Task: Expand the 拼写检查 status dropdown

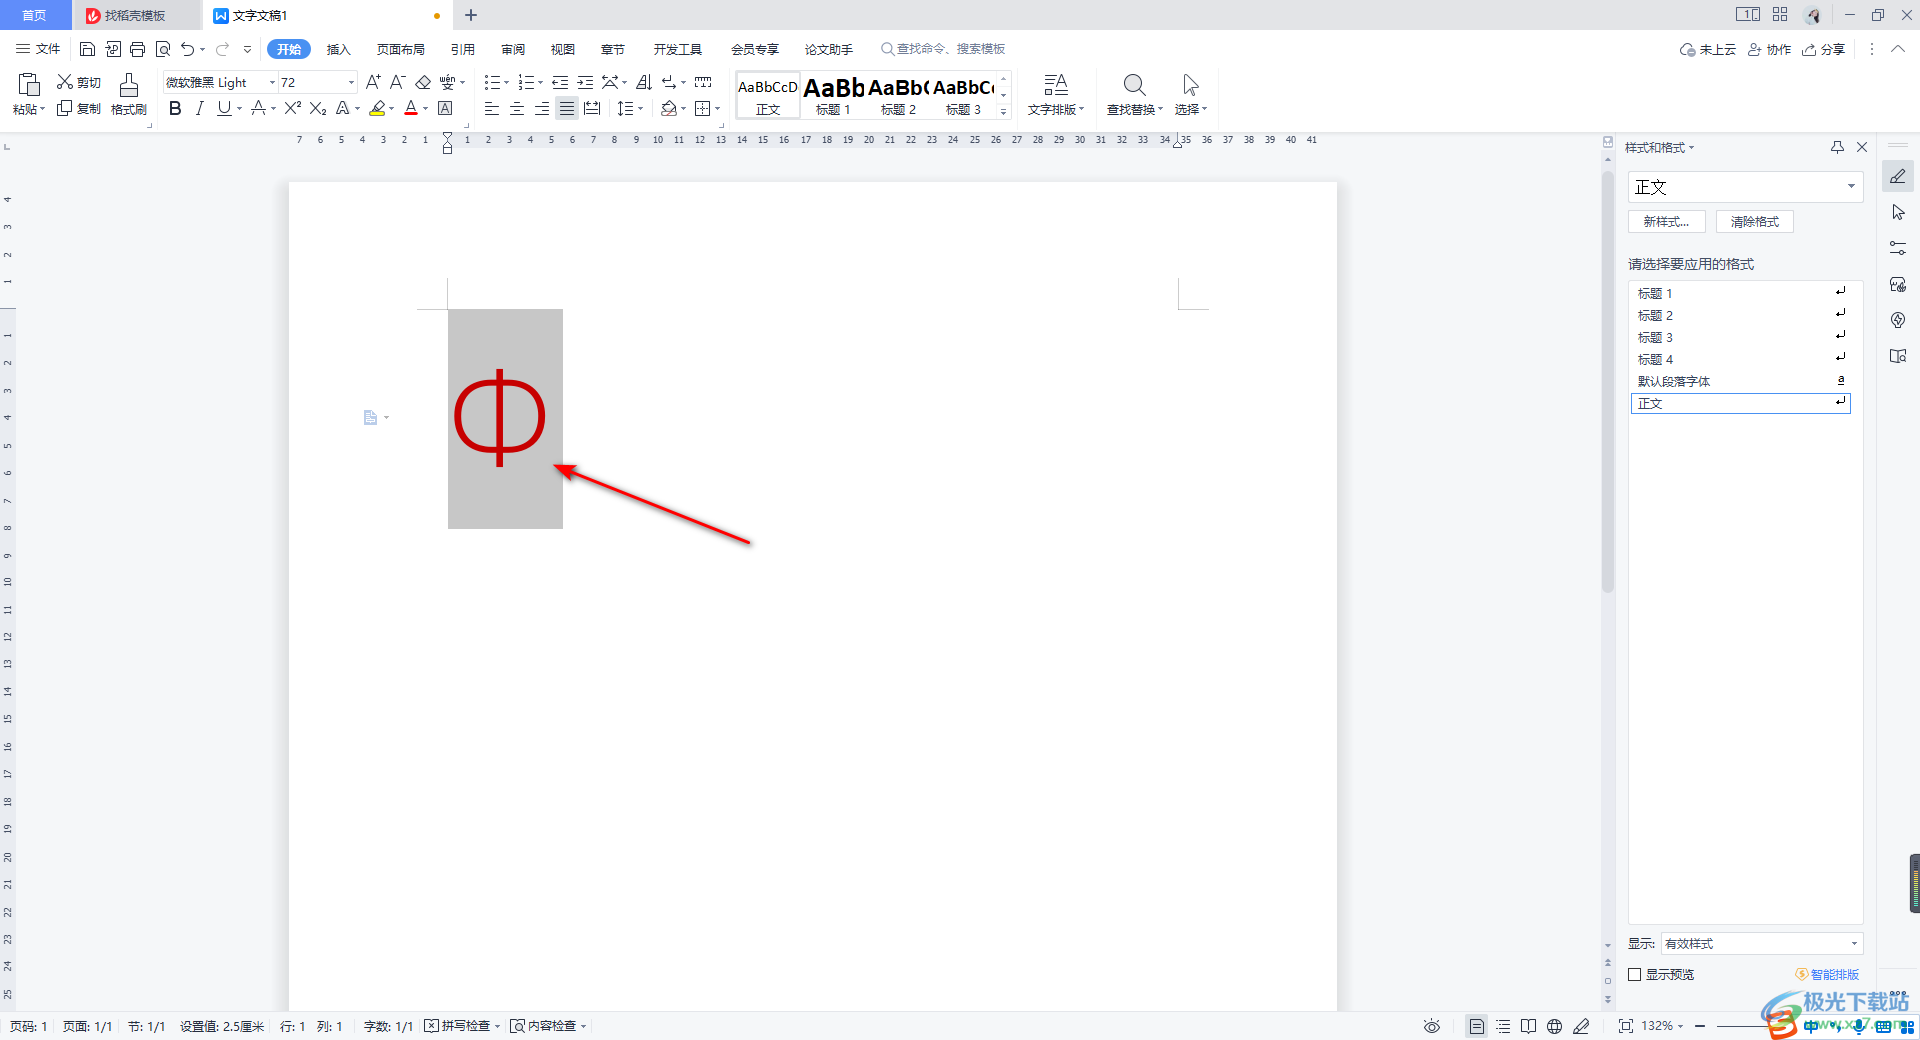Action: coord(497,1026)
